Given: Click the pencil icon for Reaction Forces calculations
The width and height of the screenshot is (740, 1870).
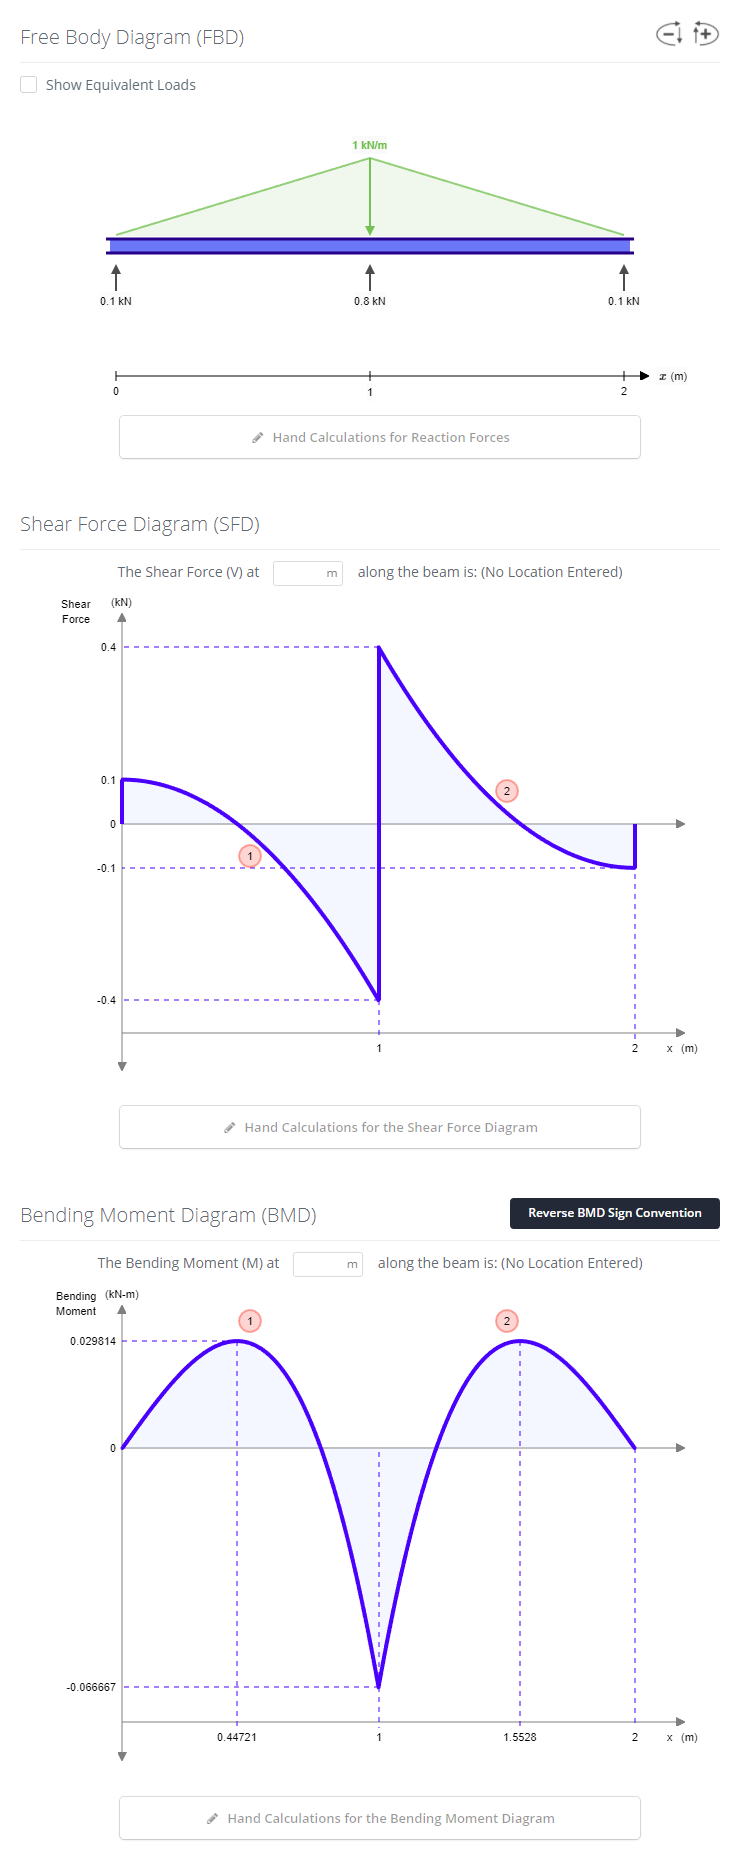Looking at the screenshot, I should pos(255,437).
